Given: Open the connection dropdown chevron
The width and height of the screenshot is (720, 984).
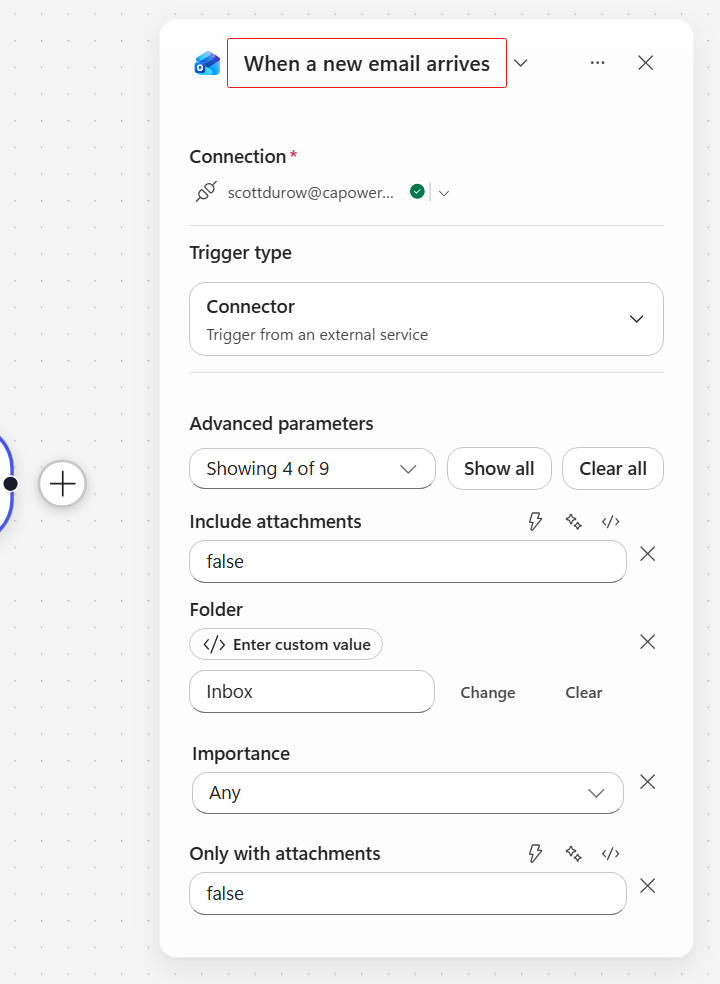Looking at the screenshot, I should [444, 193].
